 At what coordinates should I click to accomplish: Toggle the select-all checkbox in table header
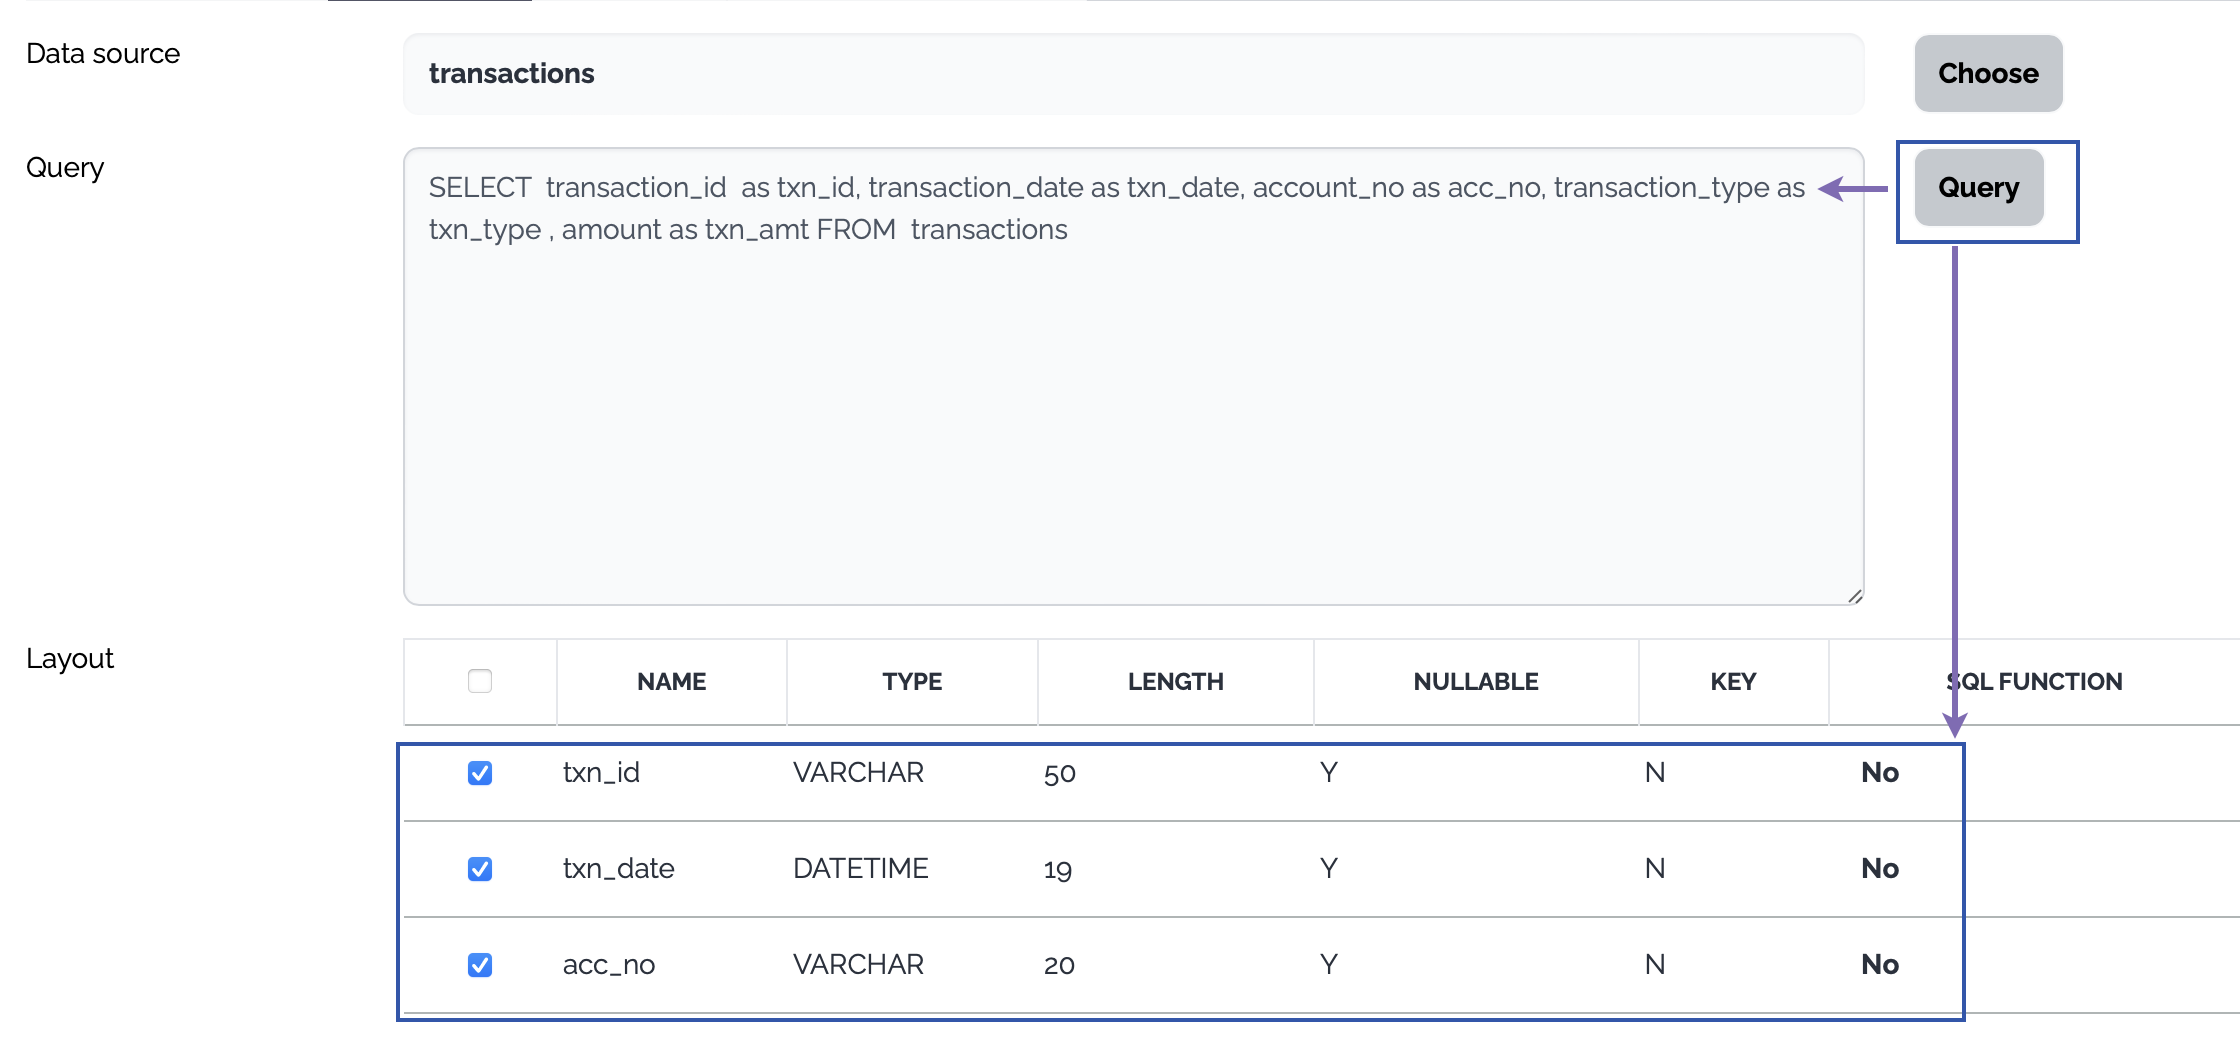(480, 681)
